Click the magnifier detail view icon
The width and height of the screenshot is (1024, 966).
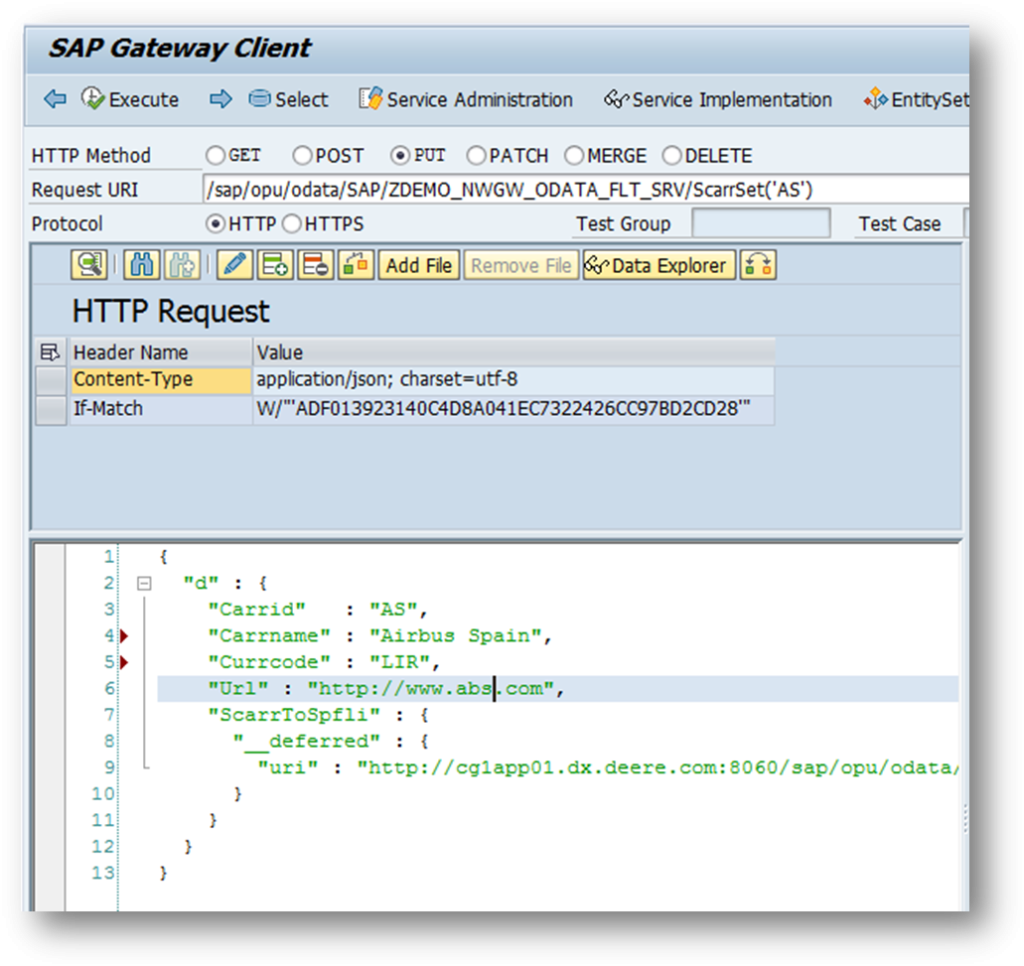point(89,265)
